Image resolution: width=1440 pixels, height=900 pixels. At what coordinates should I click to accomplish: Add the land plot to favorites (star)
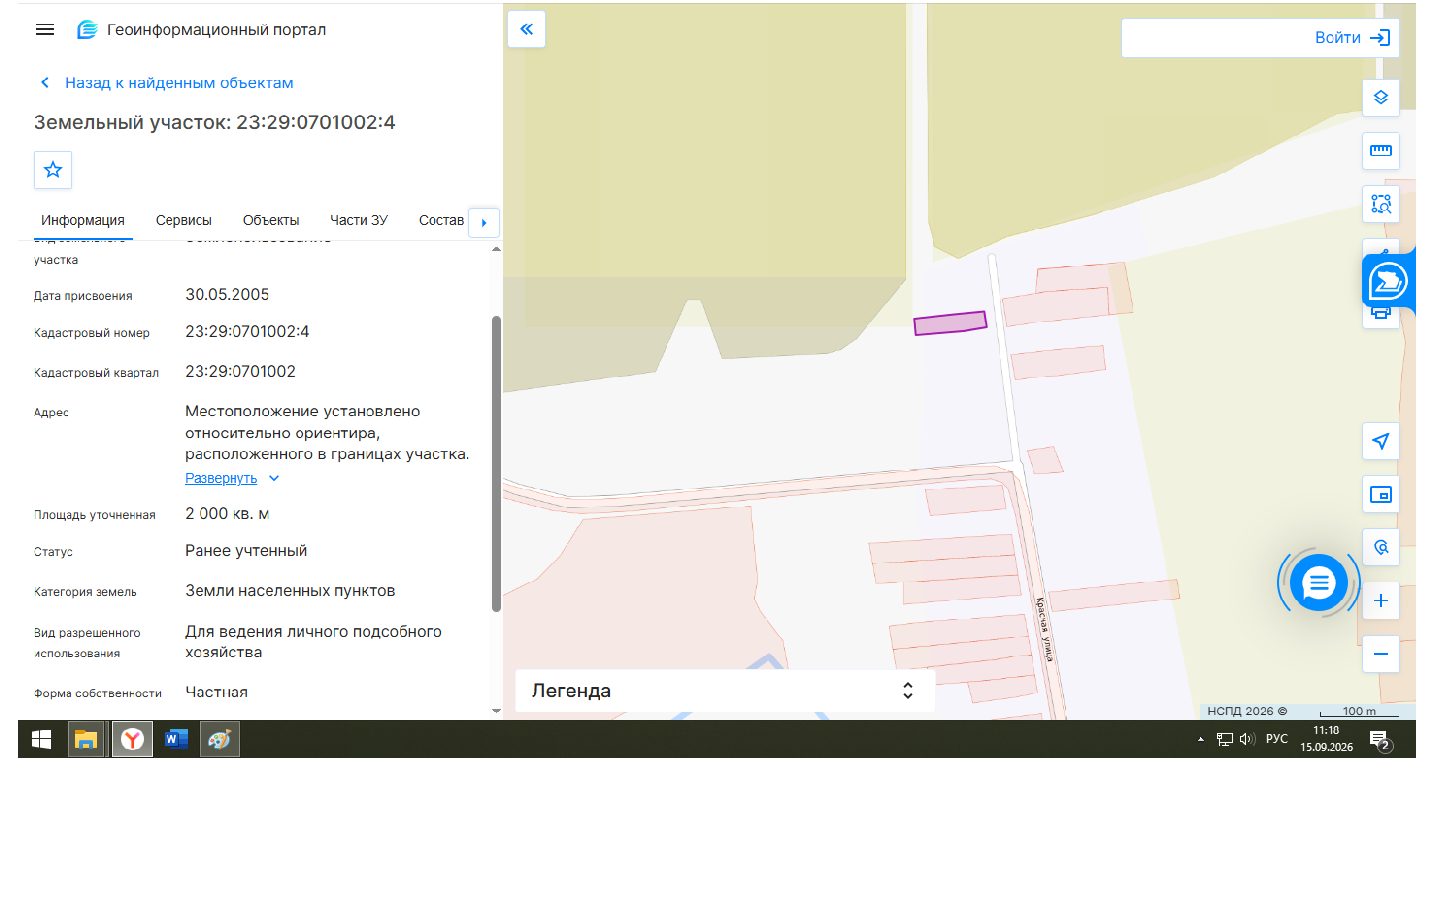tap(53, 170)
